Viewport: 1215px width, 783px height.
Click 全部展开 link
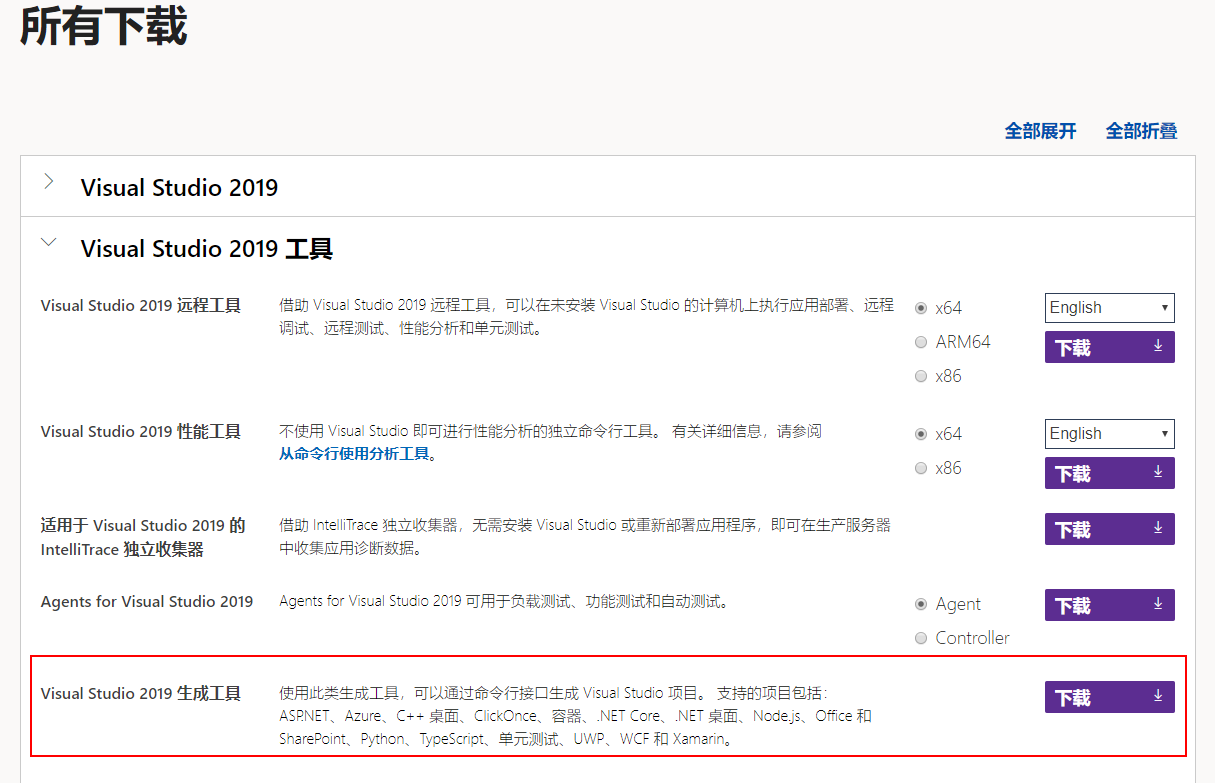click(1040, 131)
